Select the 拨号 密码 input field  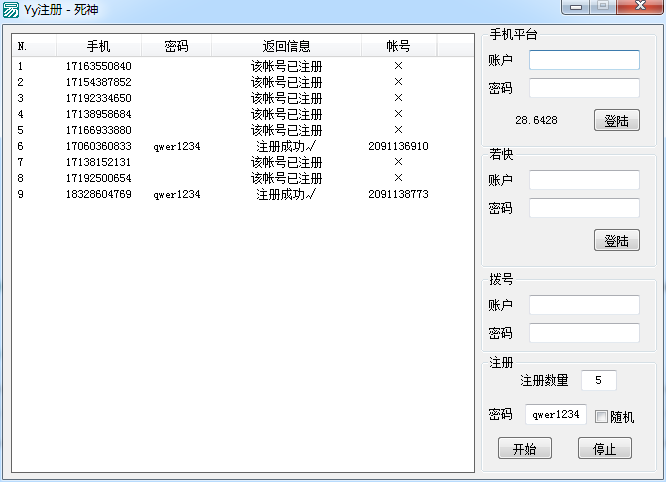coord(584,333)
